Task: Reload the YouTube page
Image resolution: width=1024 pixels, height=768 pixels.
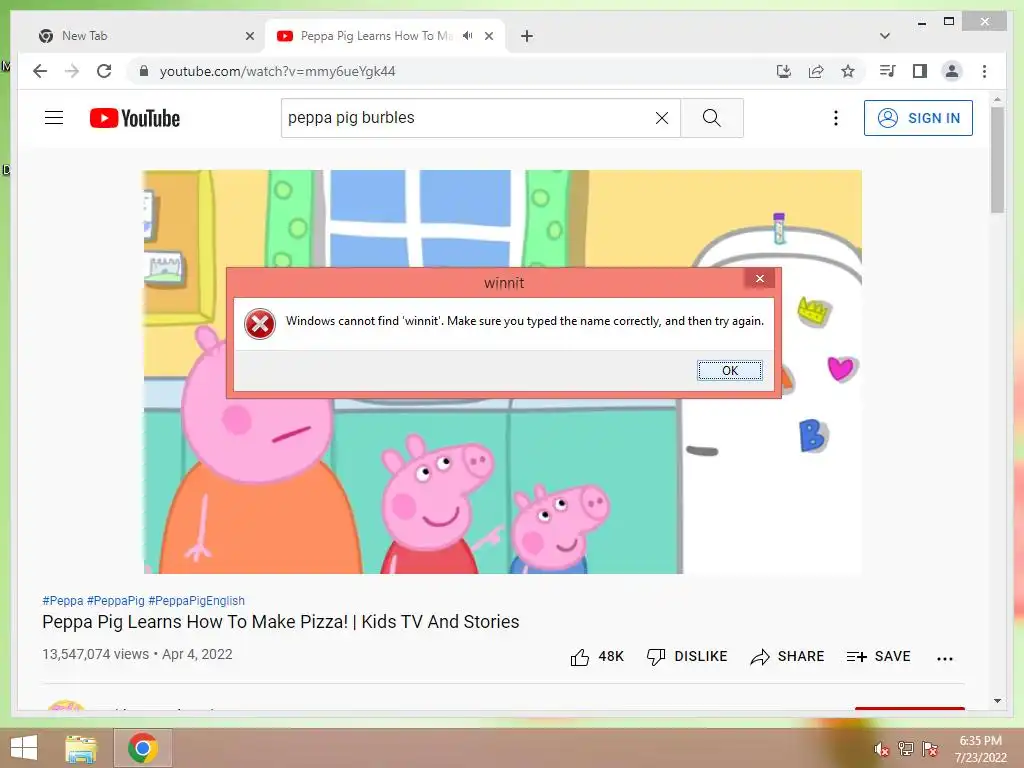Action: pyautogui.click(x=104, y=71)
